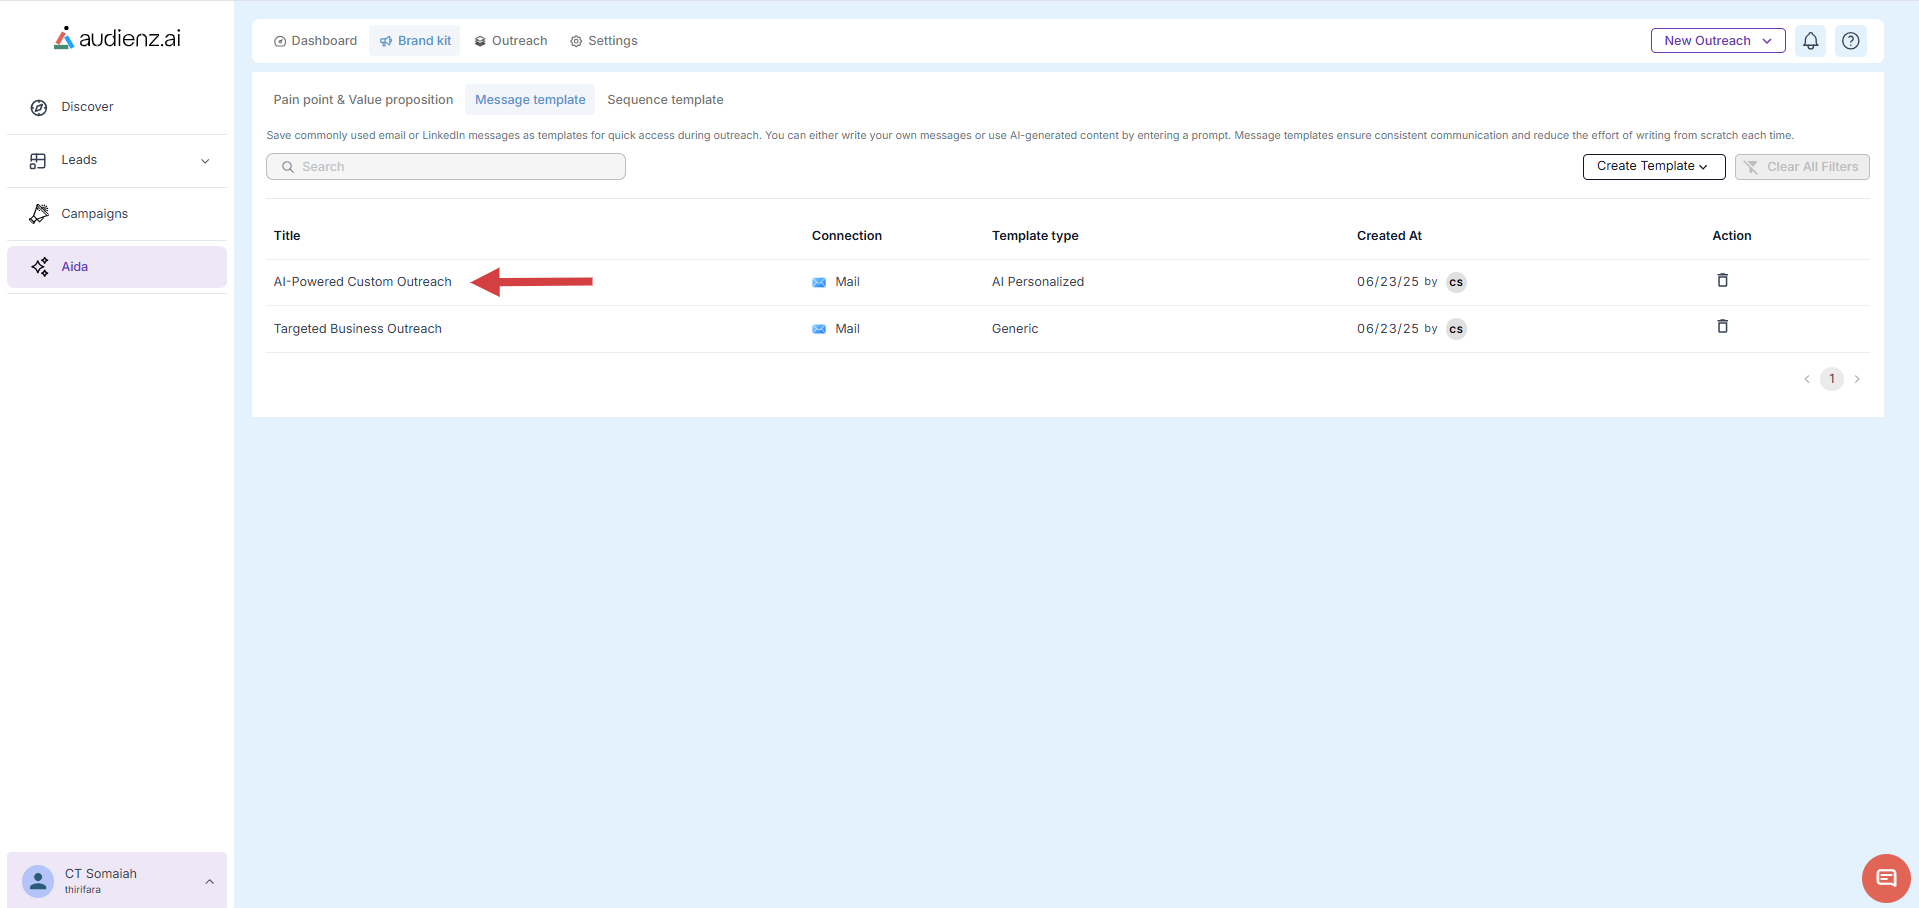Go to the previous page arrow
Viewport: 1919px width, 908px height.
click(1807, 379)
